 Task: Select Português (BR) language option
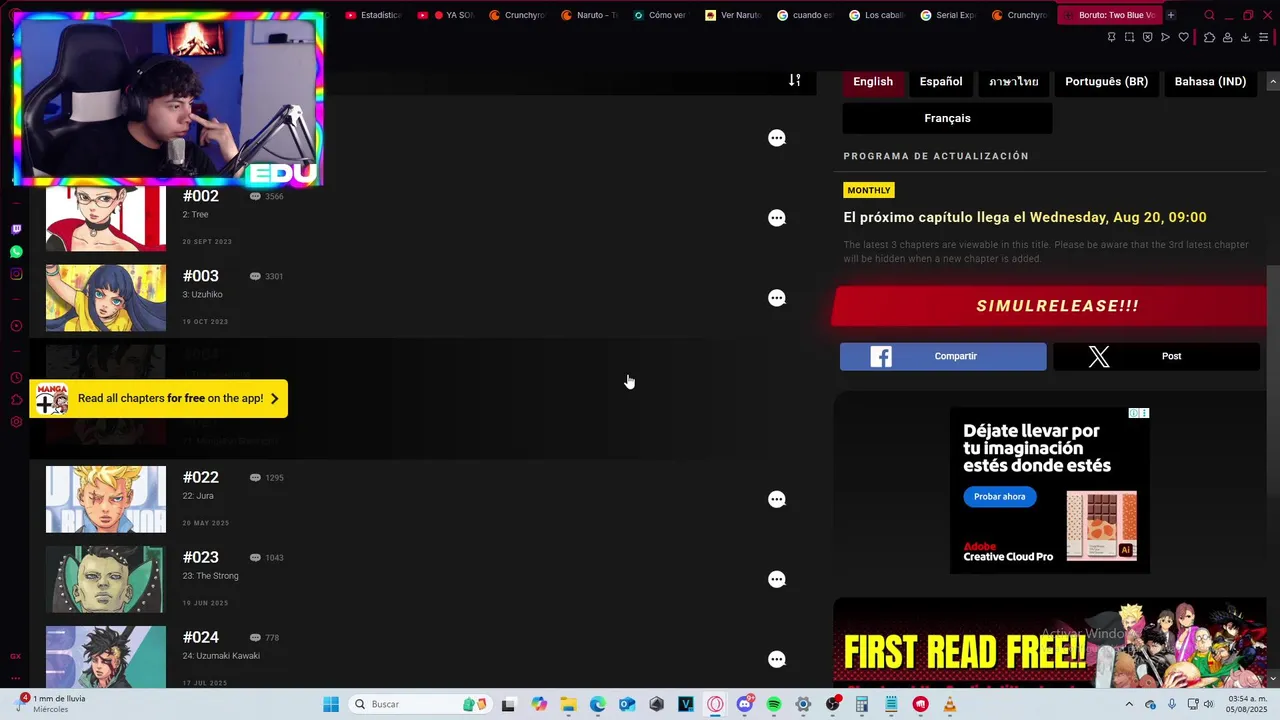1106,82
